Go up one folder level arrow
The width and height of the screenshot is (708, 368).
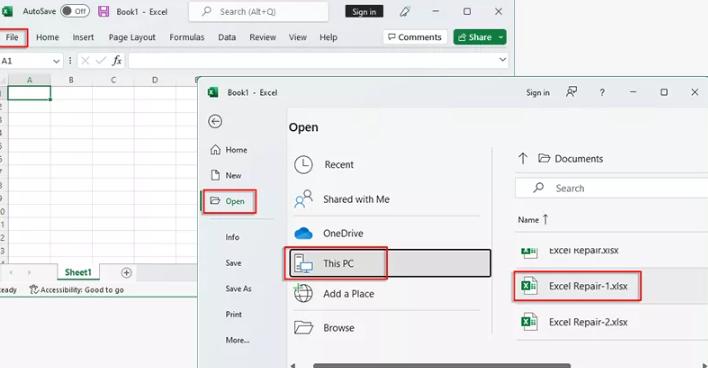tap(523, 158)
